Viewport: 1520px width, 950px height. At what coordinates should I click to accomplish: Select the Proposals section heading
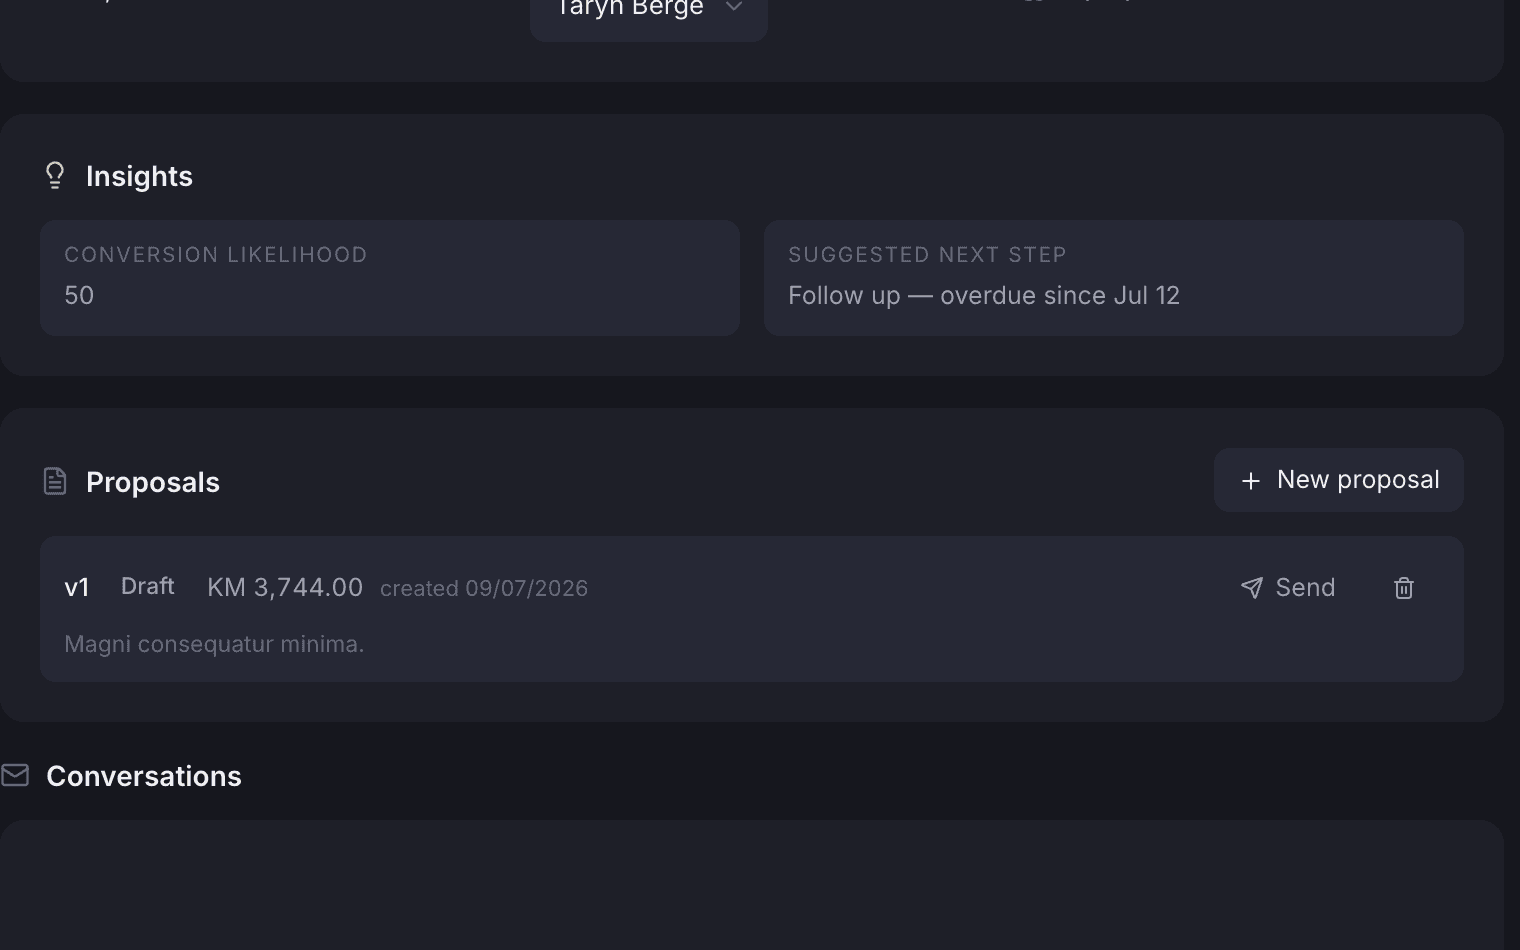pos(153,482)
